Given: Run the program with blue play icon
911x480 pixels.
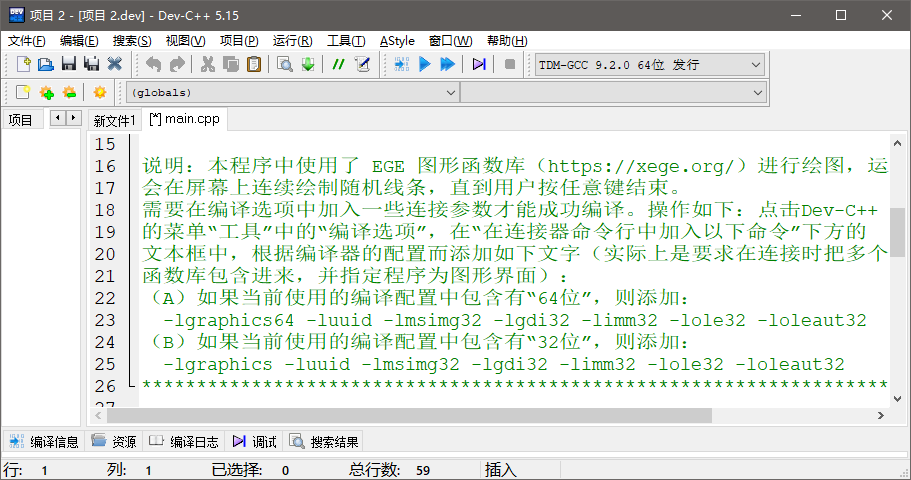Looking at the screenshot, I should click(x=425, y=64).
